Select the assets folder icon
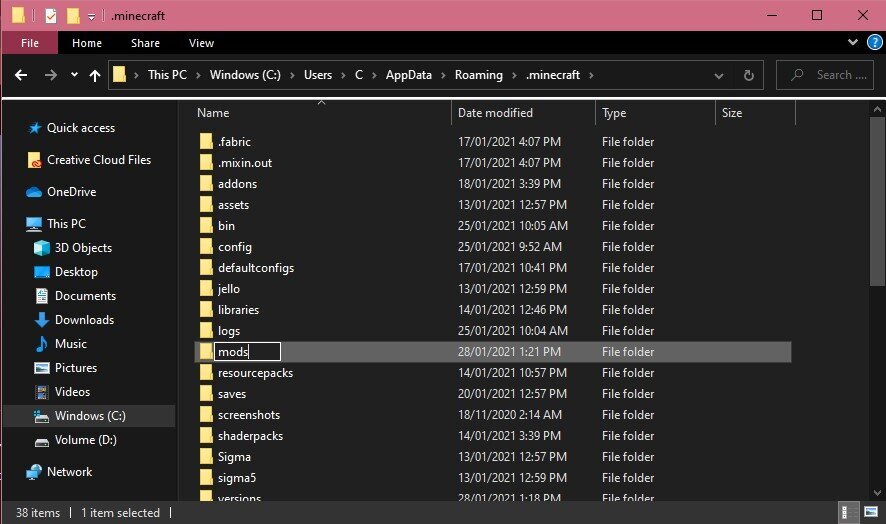Screen dimensions: 886x524 tap(206, 205)
